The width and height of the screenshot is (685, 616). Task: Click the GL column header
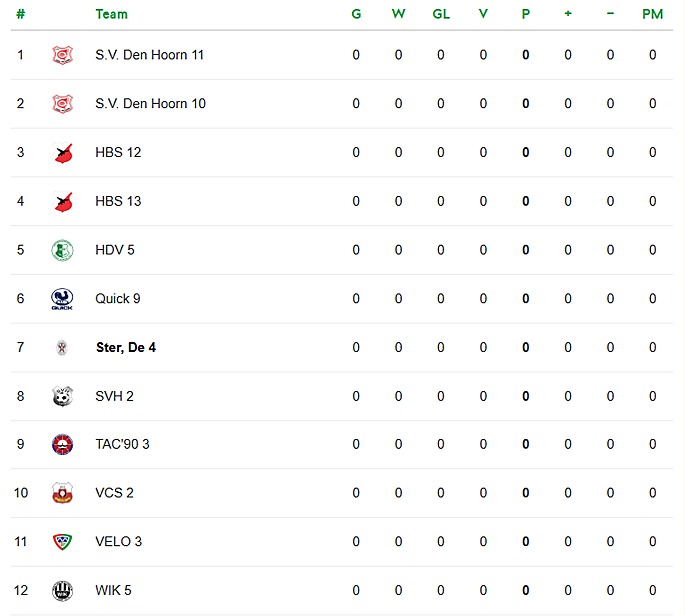tap(441, 14)
